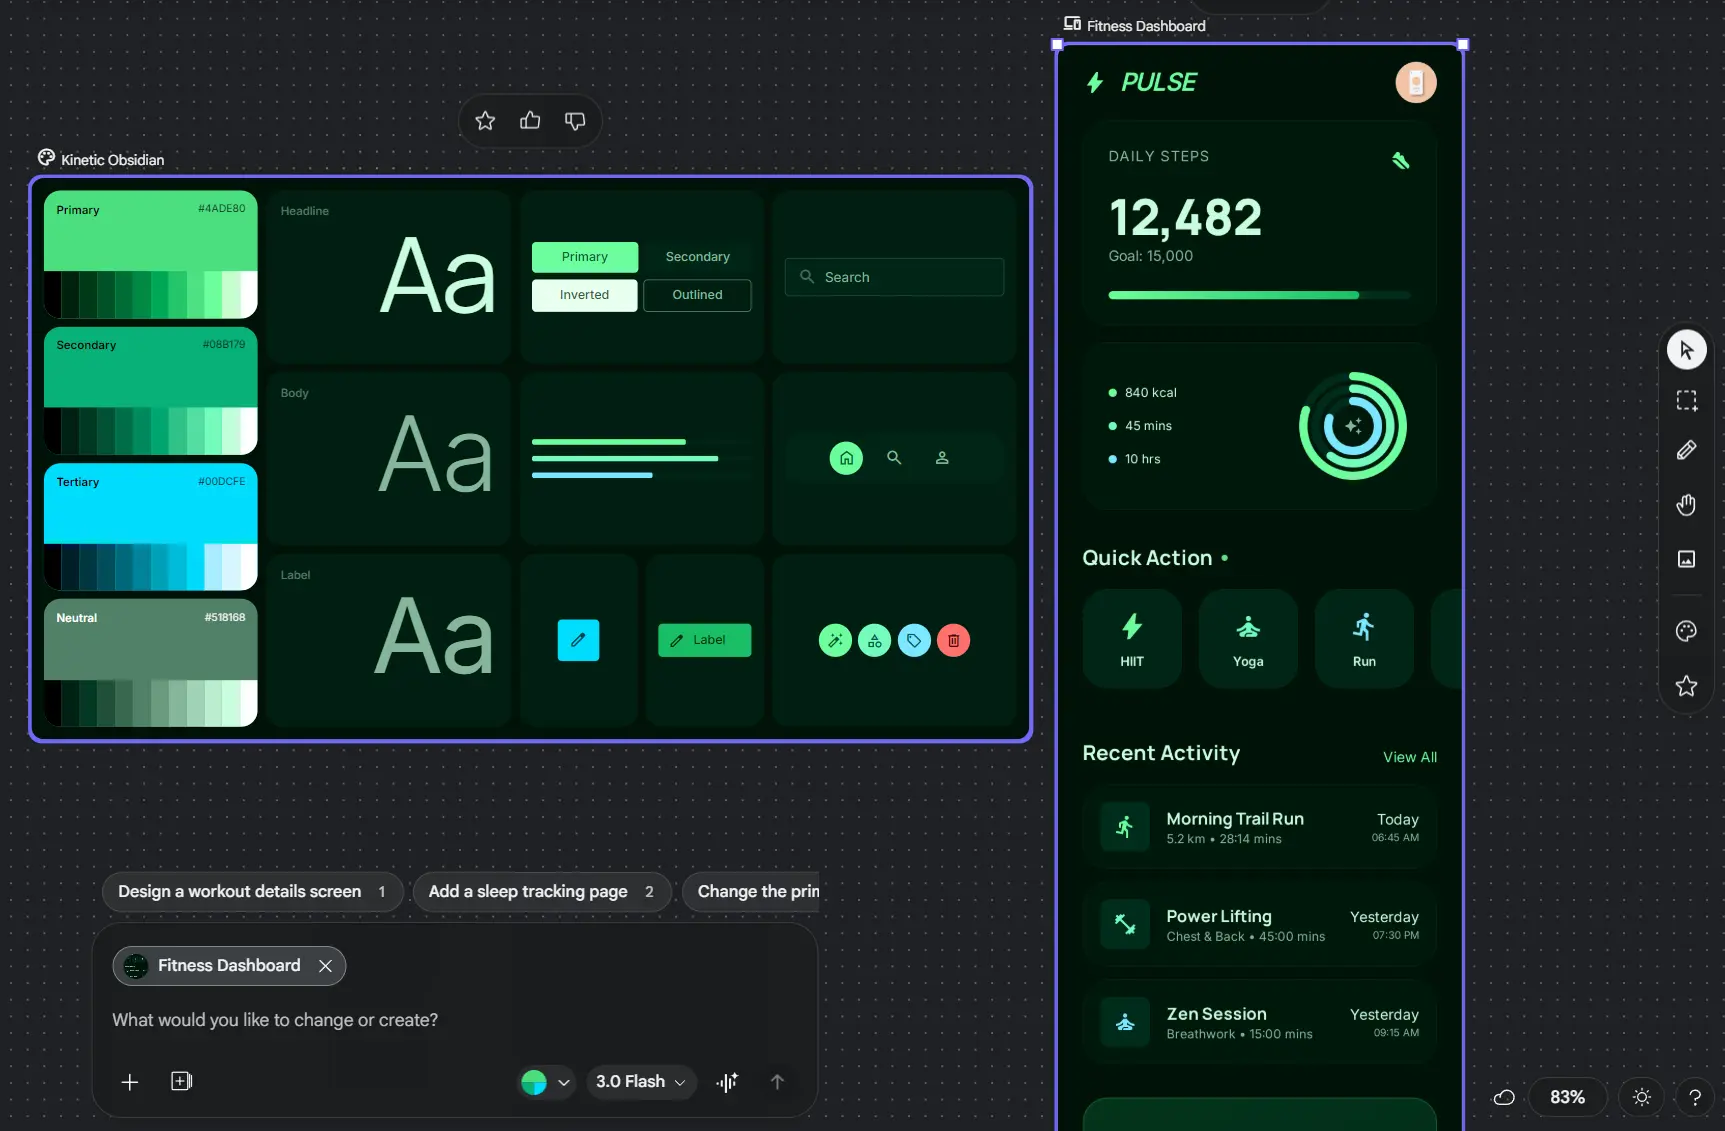1725x1131 pixels.
Task: Open the 3.0 Flash model dropdown
Action: click(640, 1081)
